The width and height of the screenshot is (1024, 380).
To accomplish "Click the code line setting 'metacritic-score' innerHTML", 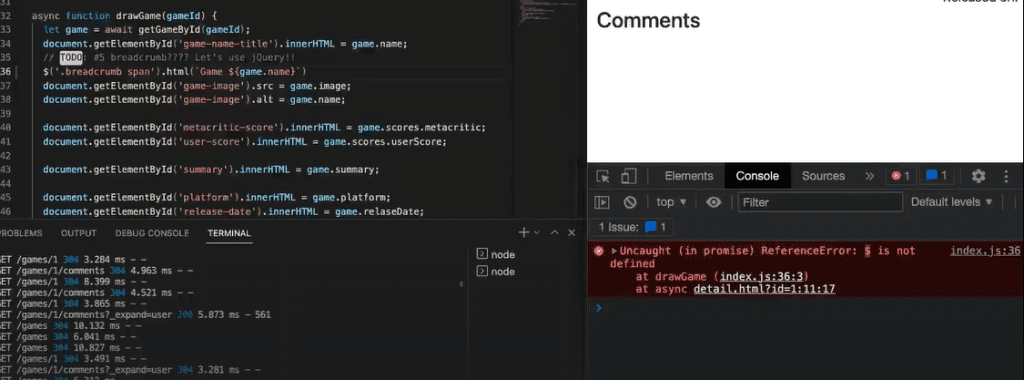I will click(x=264, y=127).
